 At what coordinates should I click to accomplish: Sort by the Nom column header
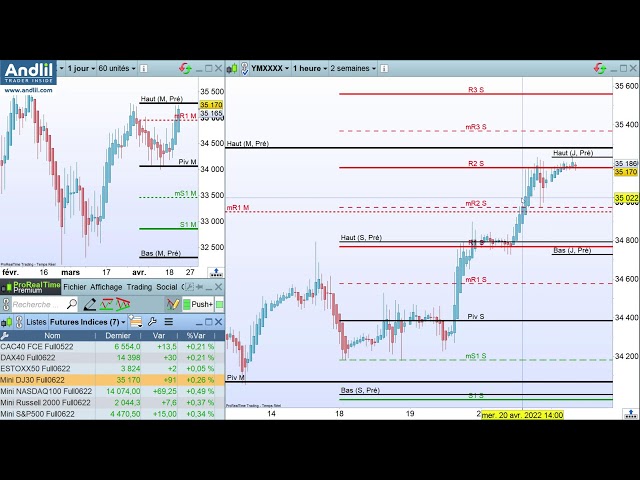(52, 336)
